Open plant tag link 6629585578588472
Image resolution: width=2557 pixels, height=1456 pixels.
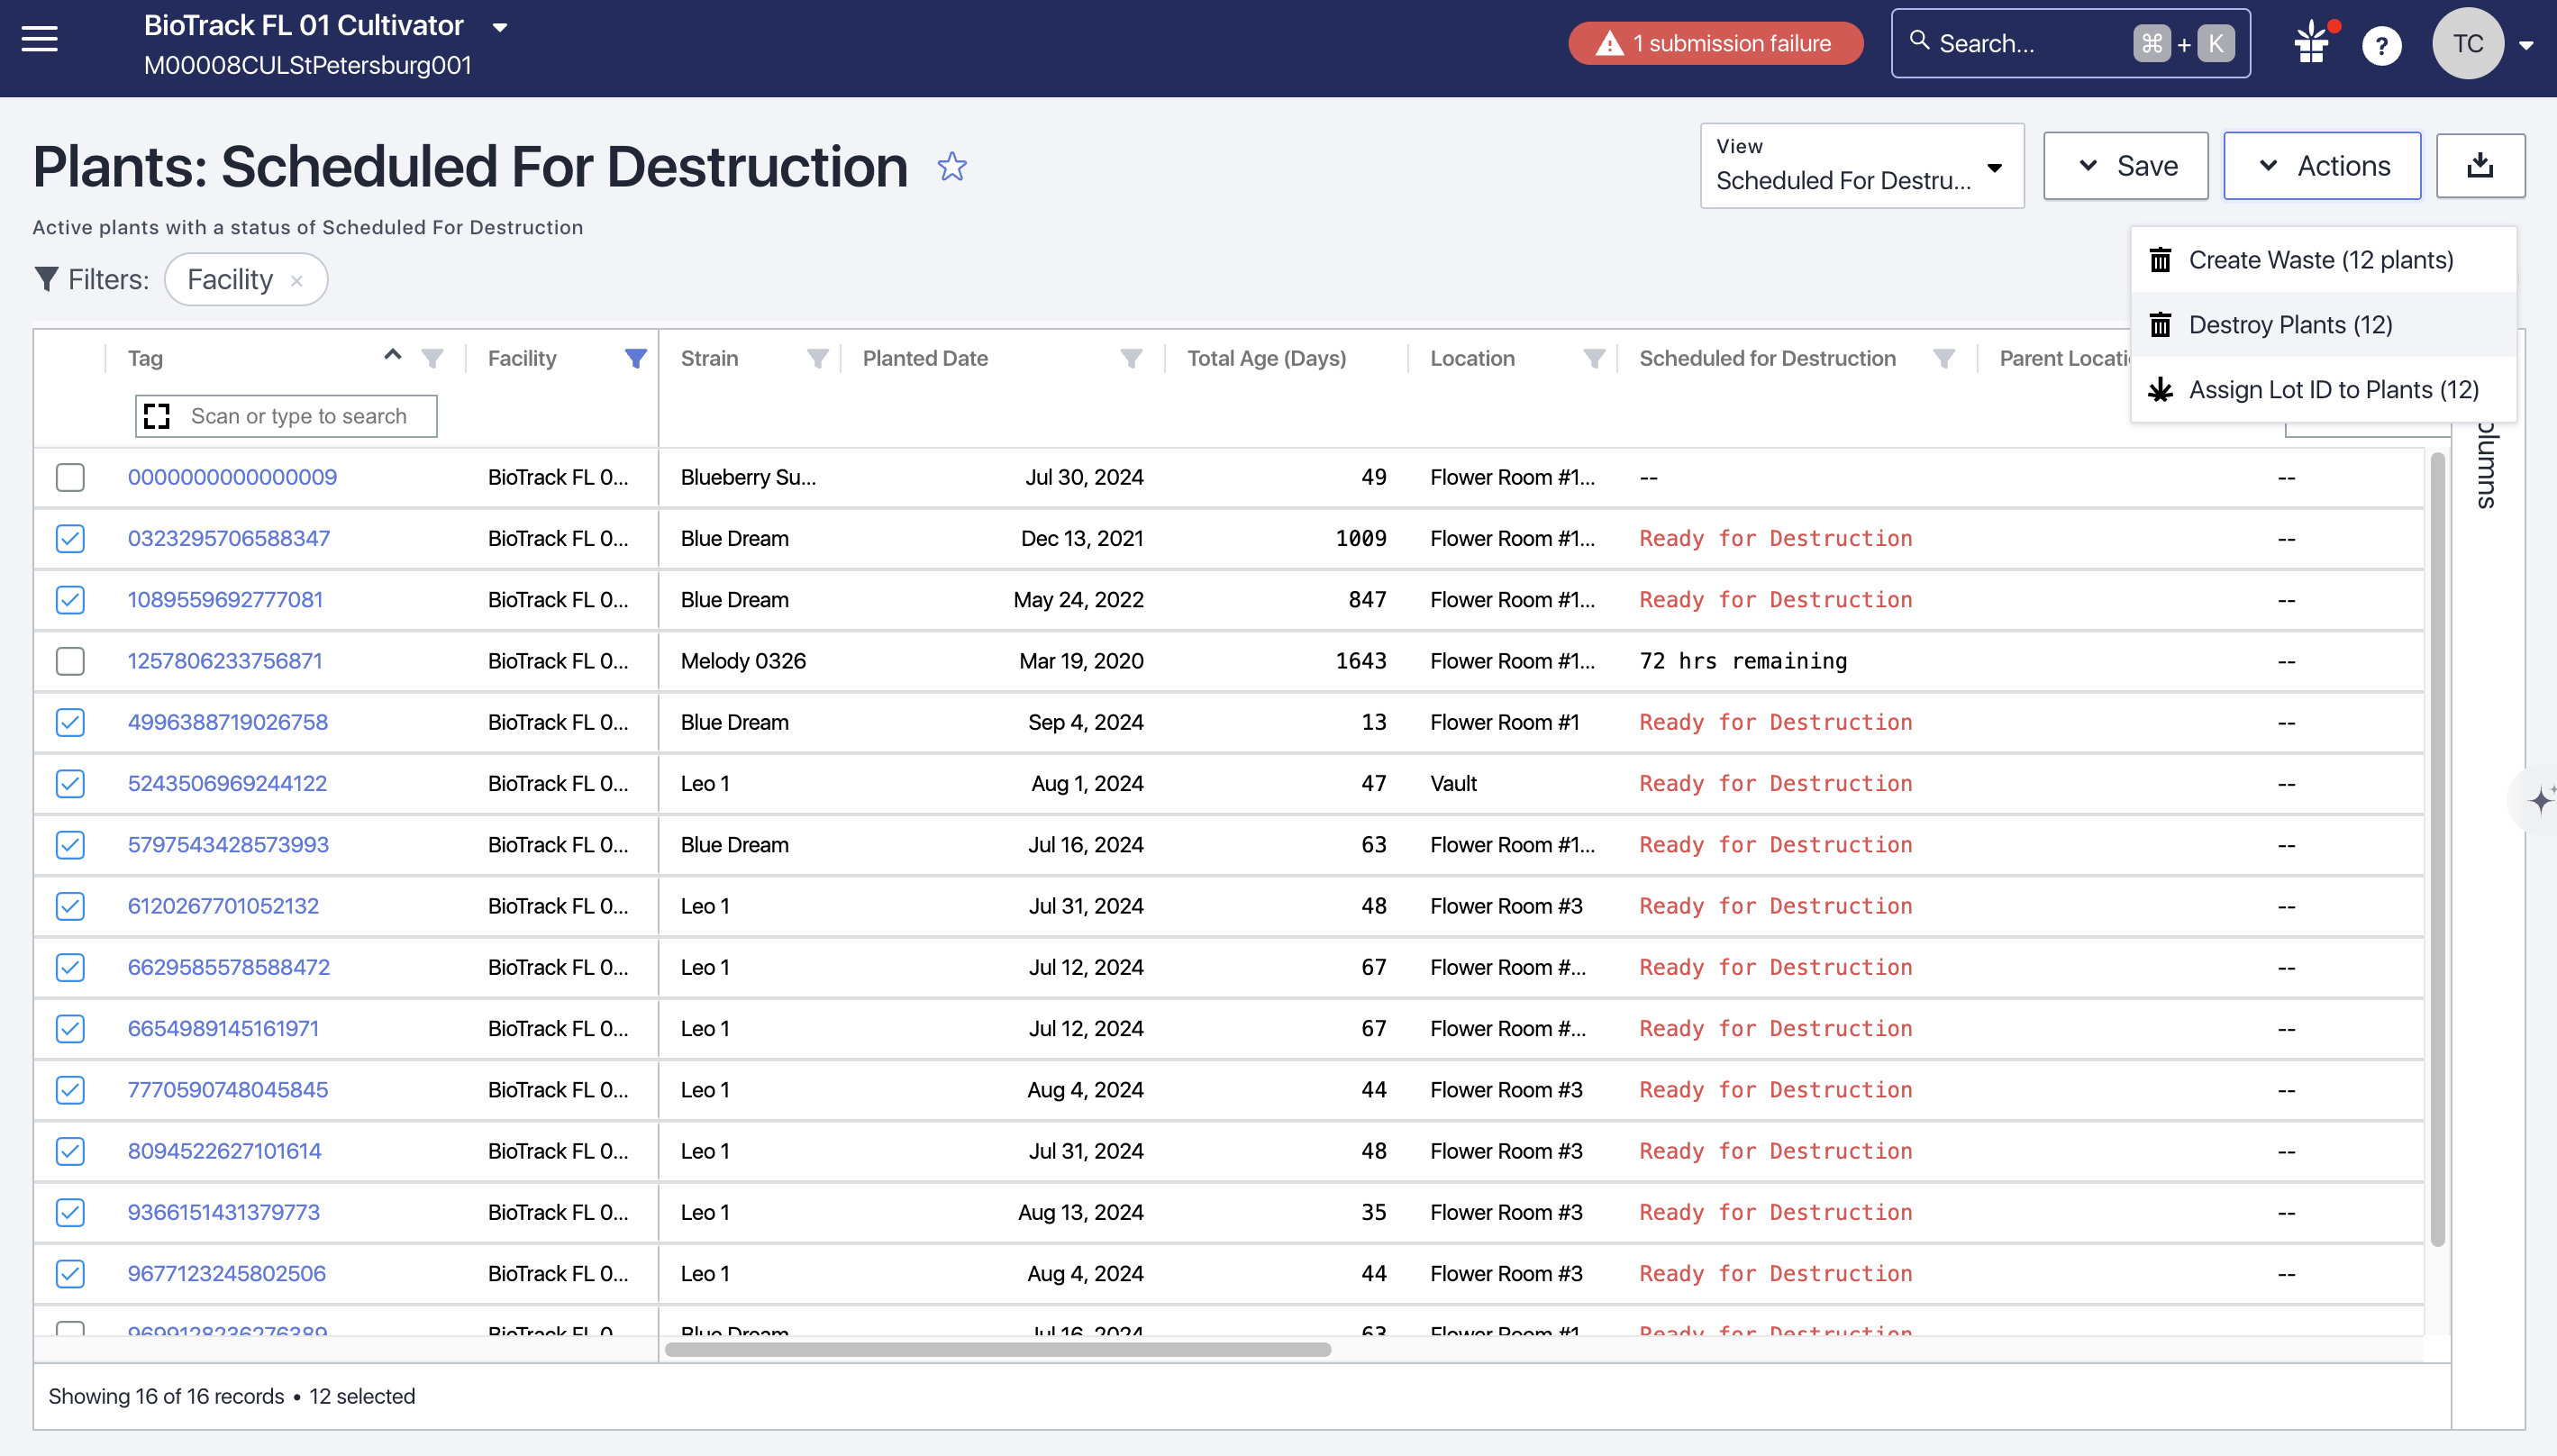229,967
